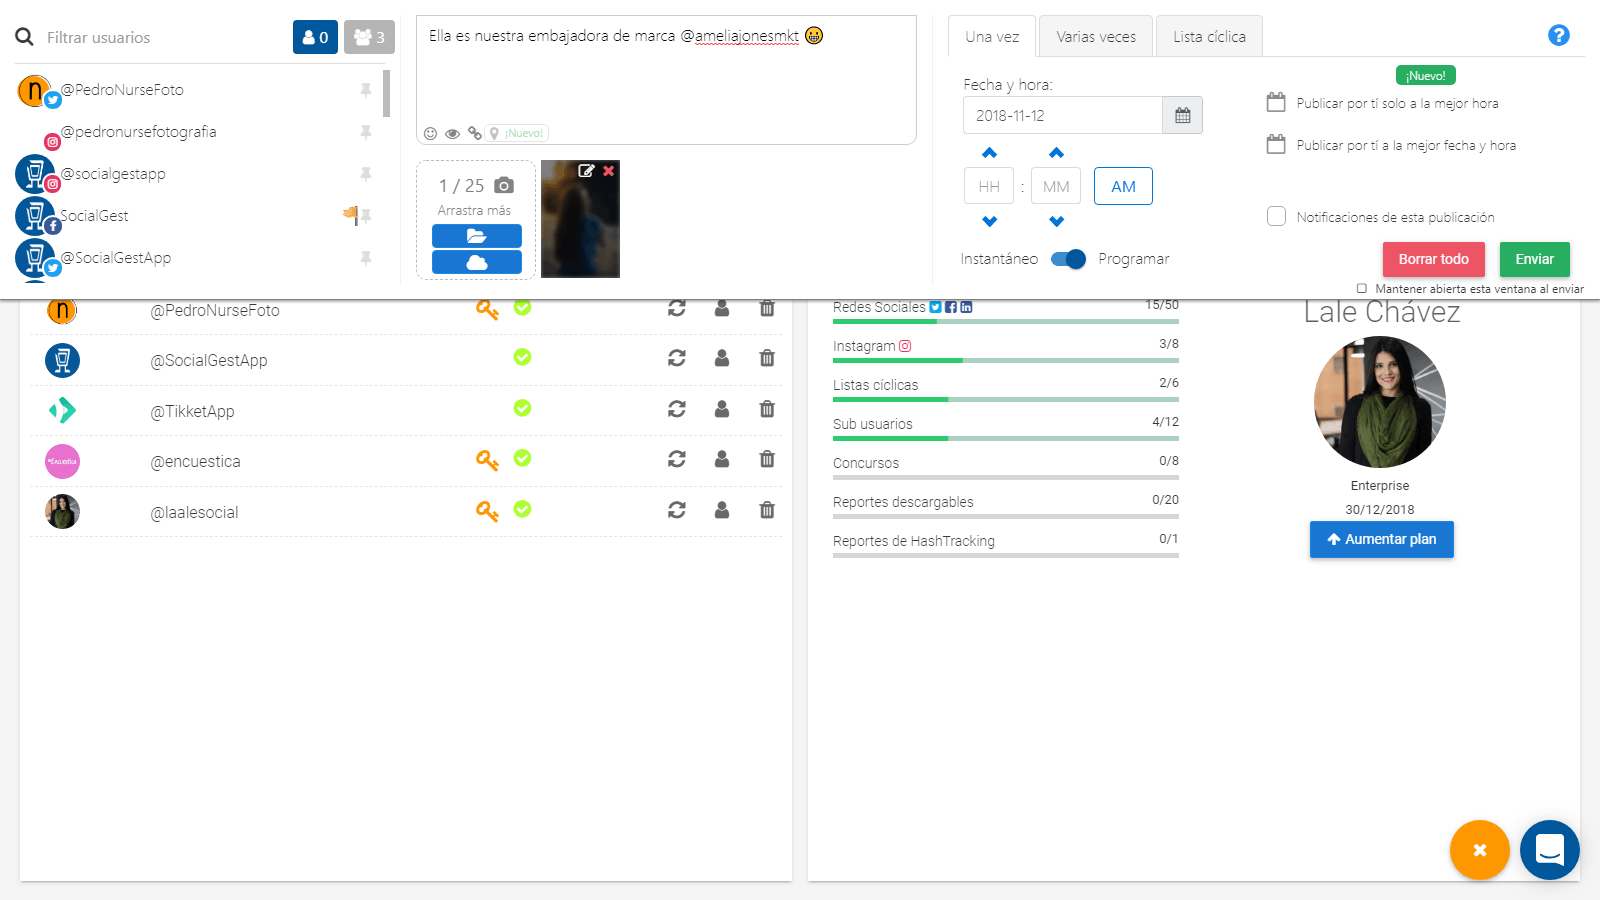This screenshot has height=900, width=1600.
Task: Click the sidebar account list scrollbar
Action: click(x=386, y=93)
